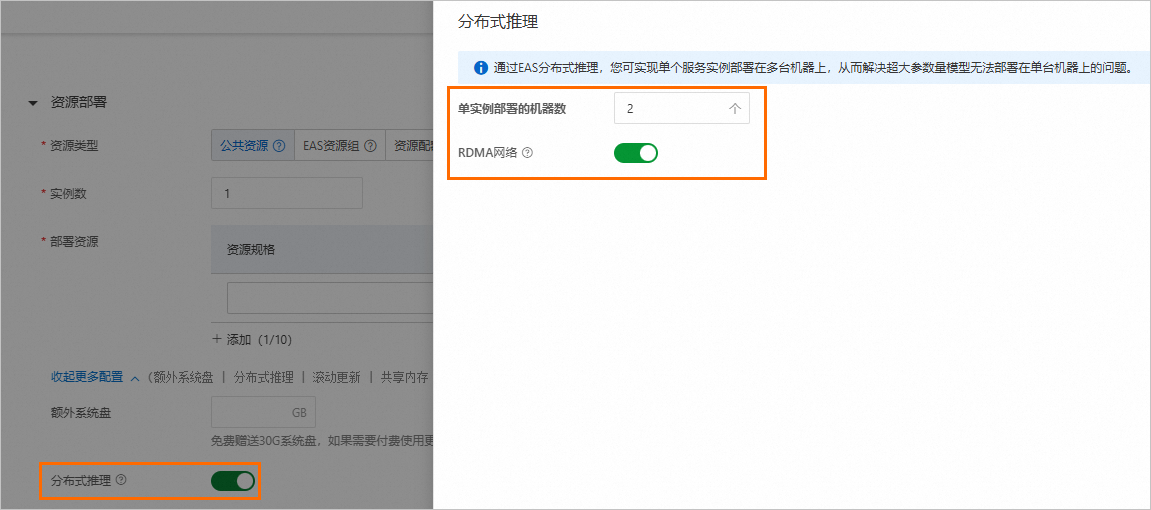Click the blue info icon in the banner
1151x510 pixels.
click(x=481, y=68)
